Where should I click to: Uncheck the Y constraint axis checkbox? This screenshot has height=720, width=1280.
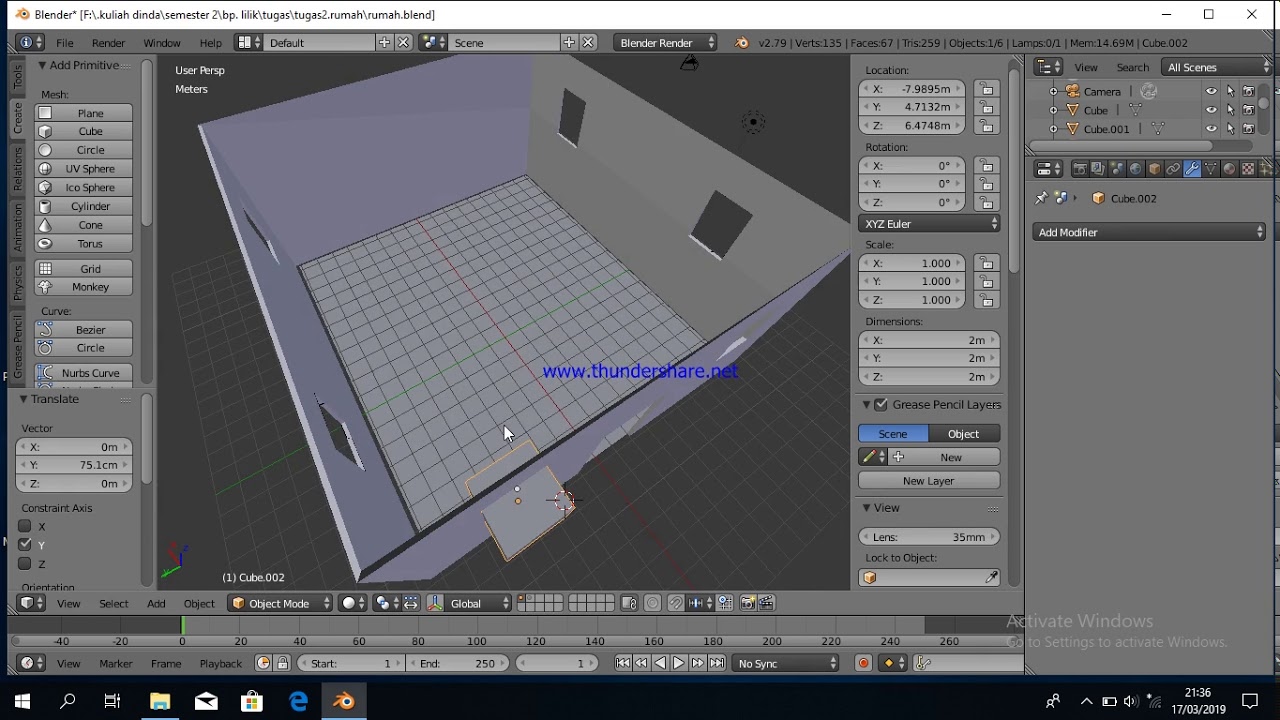[x=25, y=545]
